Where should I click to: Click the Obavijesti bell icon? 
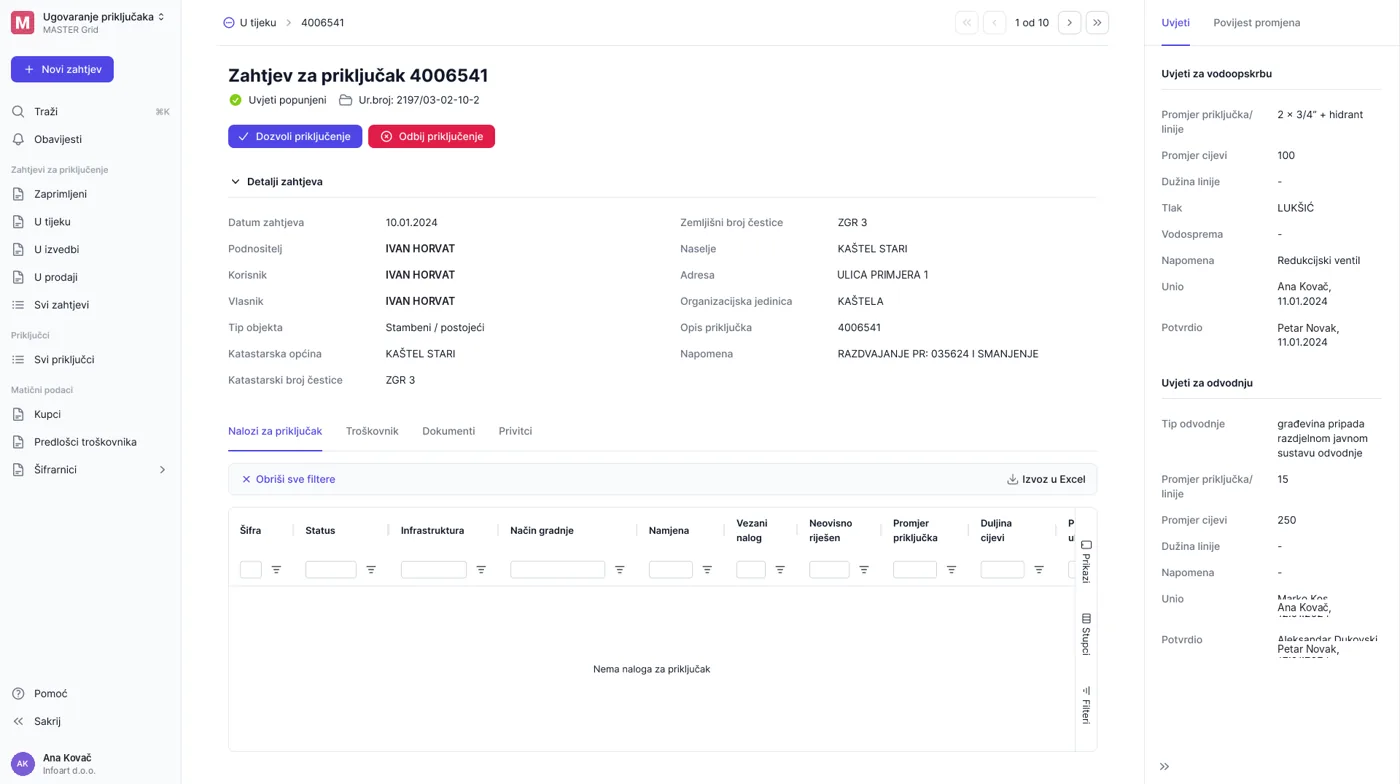tap(18, 139)
